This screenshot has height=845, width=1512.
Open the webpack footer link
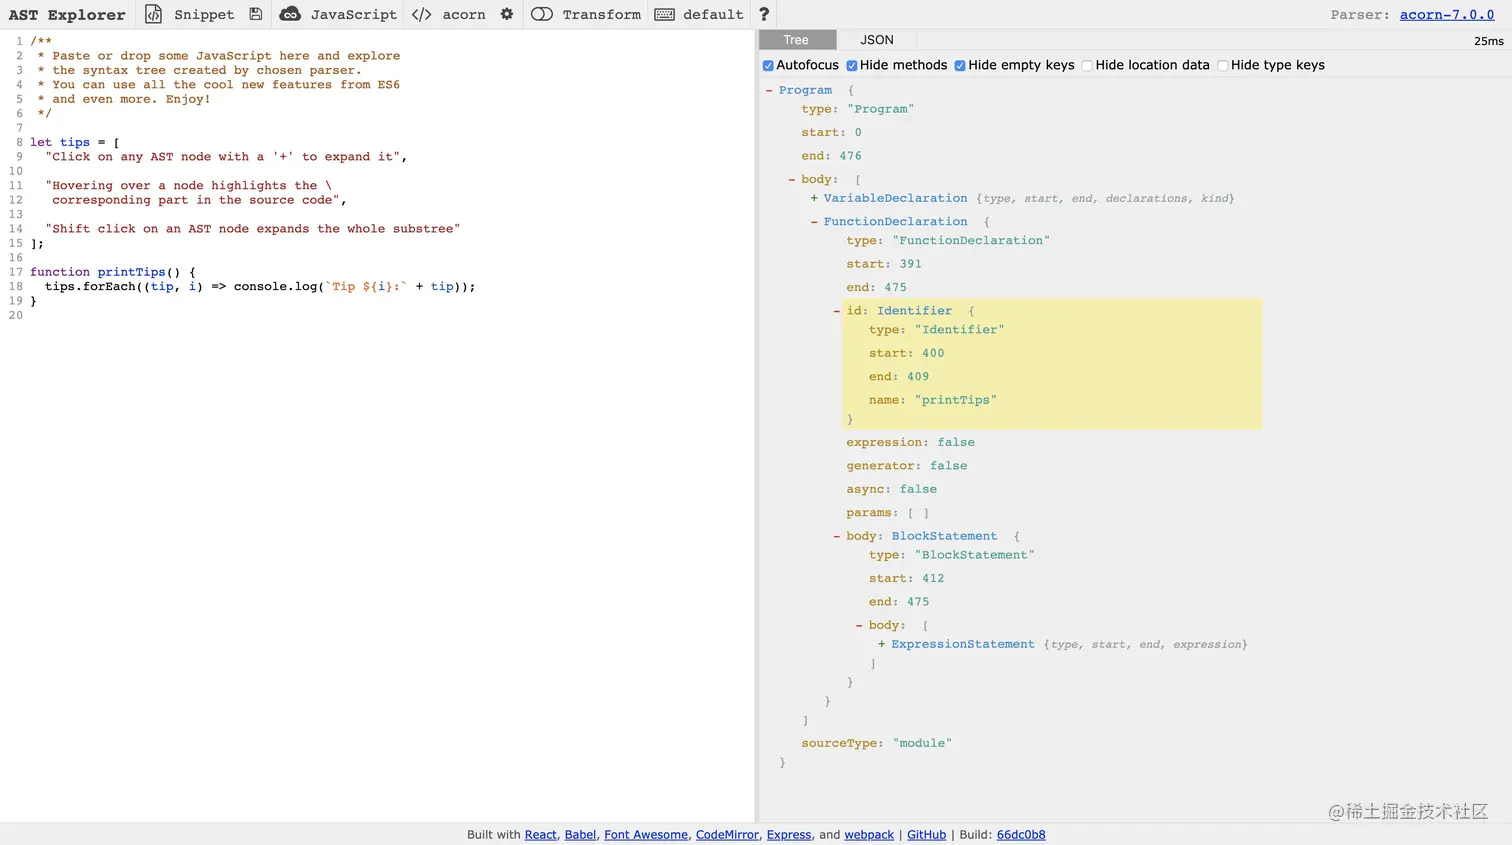869,835
